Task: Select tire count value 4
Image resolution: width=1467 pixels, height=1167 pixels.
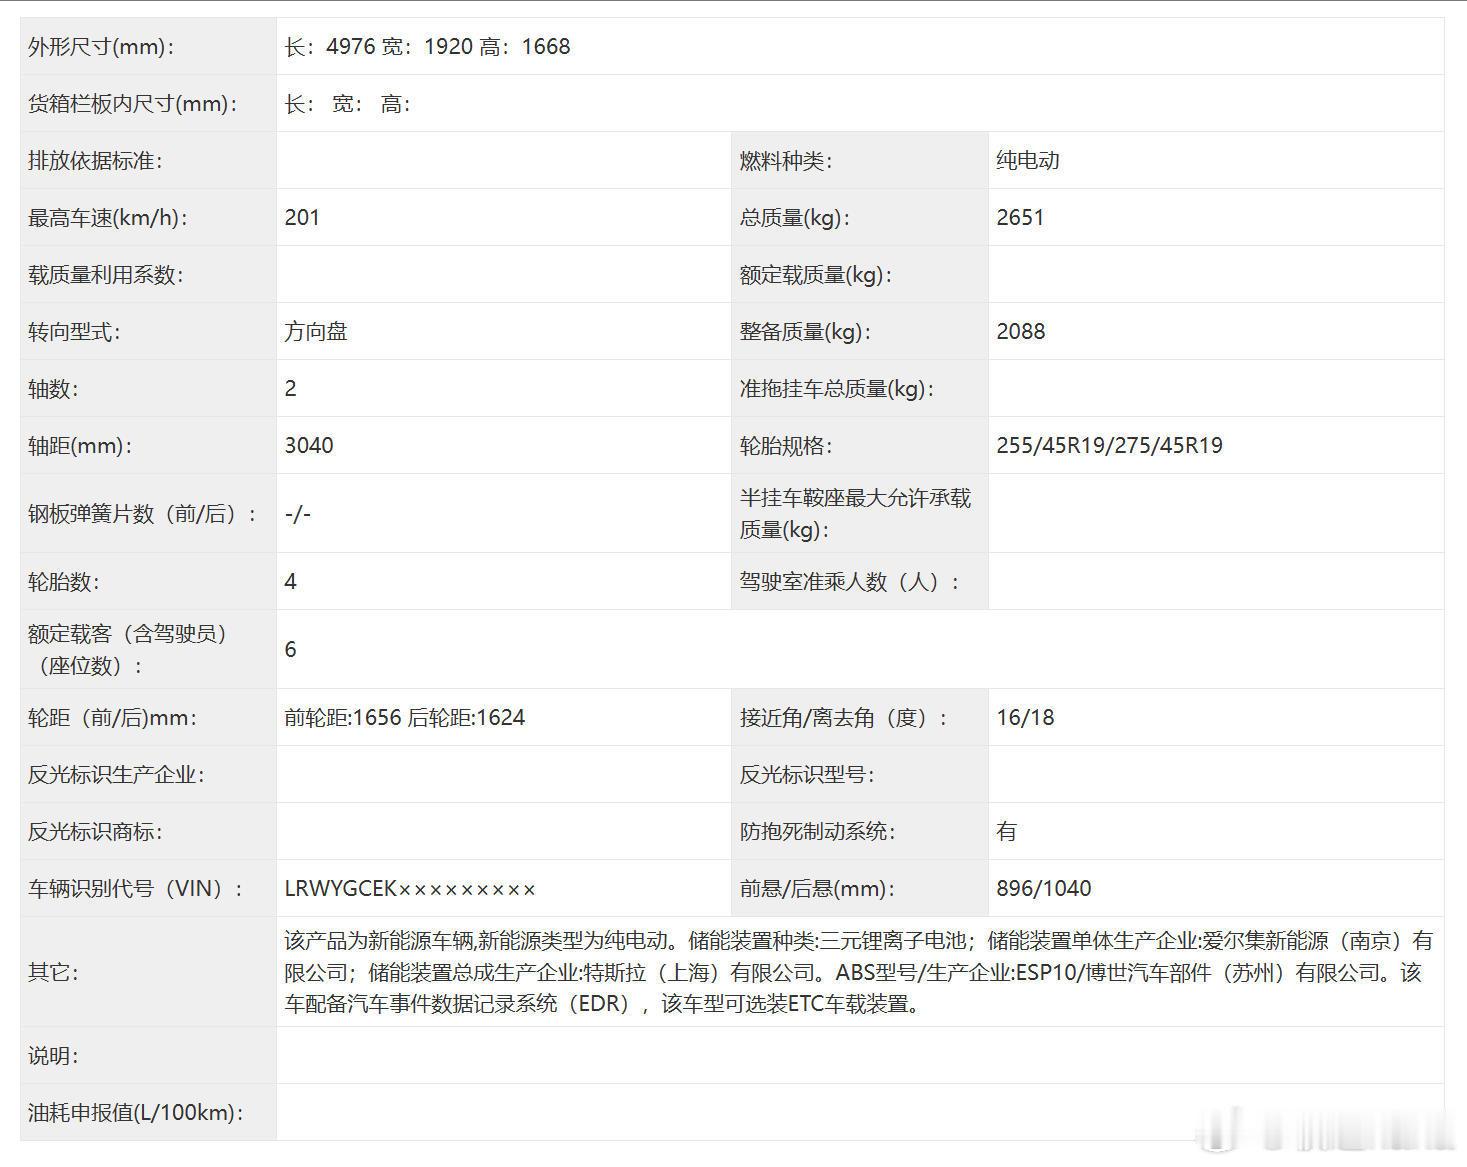Action: [290, 581]
